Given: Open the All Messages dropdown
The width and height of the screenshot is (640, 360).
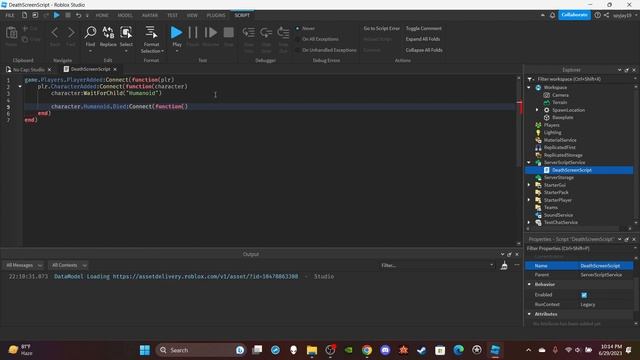Looking at the screenshot, I should point(23,265).
